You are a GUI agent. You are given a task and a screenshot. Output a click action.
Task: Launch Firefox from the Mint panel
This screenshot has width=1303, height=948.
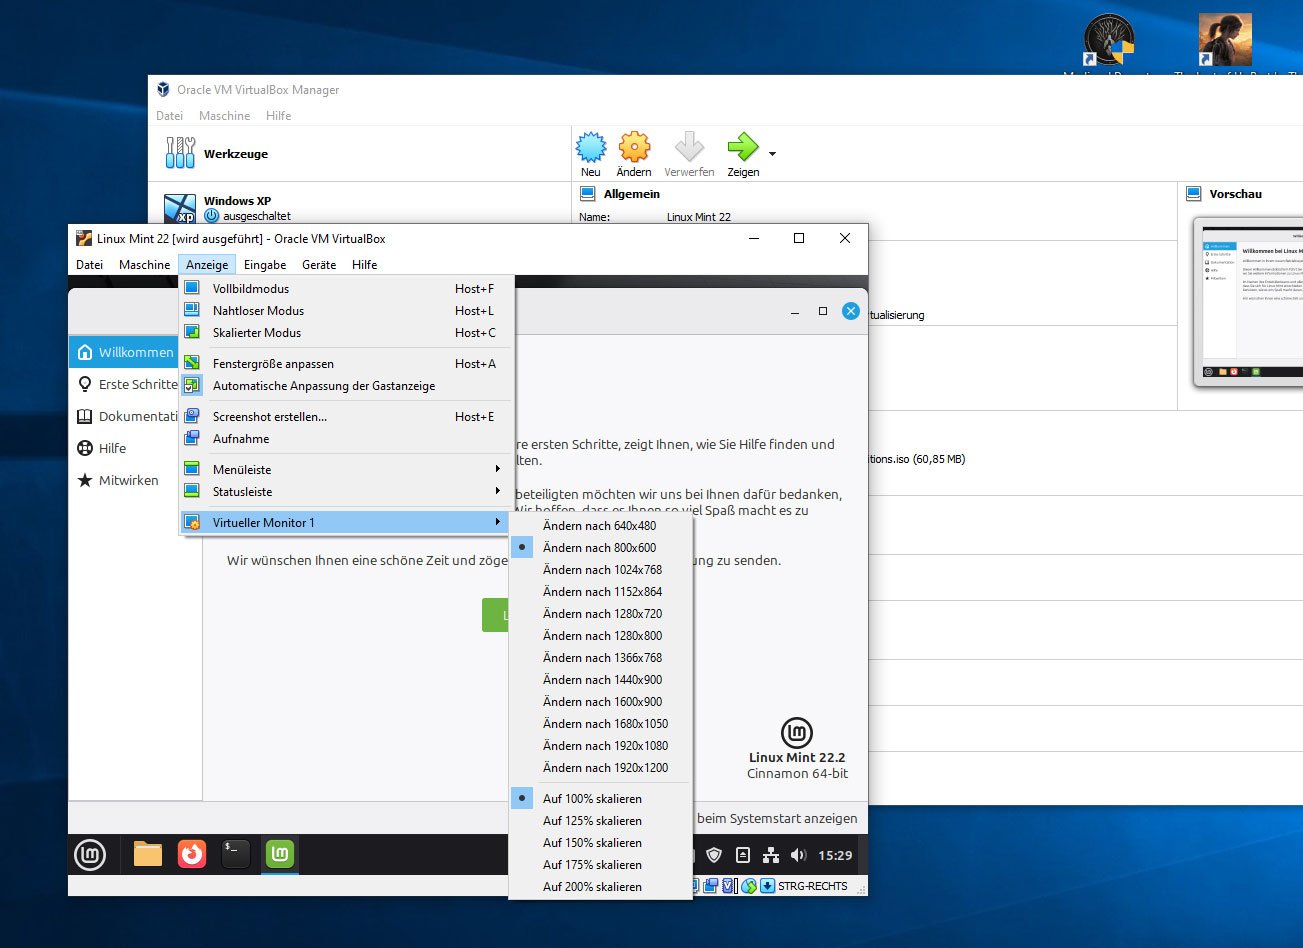[192, 854]
